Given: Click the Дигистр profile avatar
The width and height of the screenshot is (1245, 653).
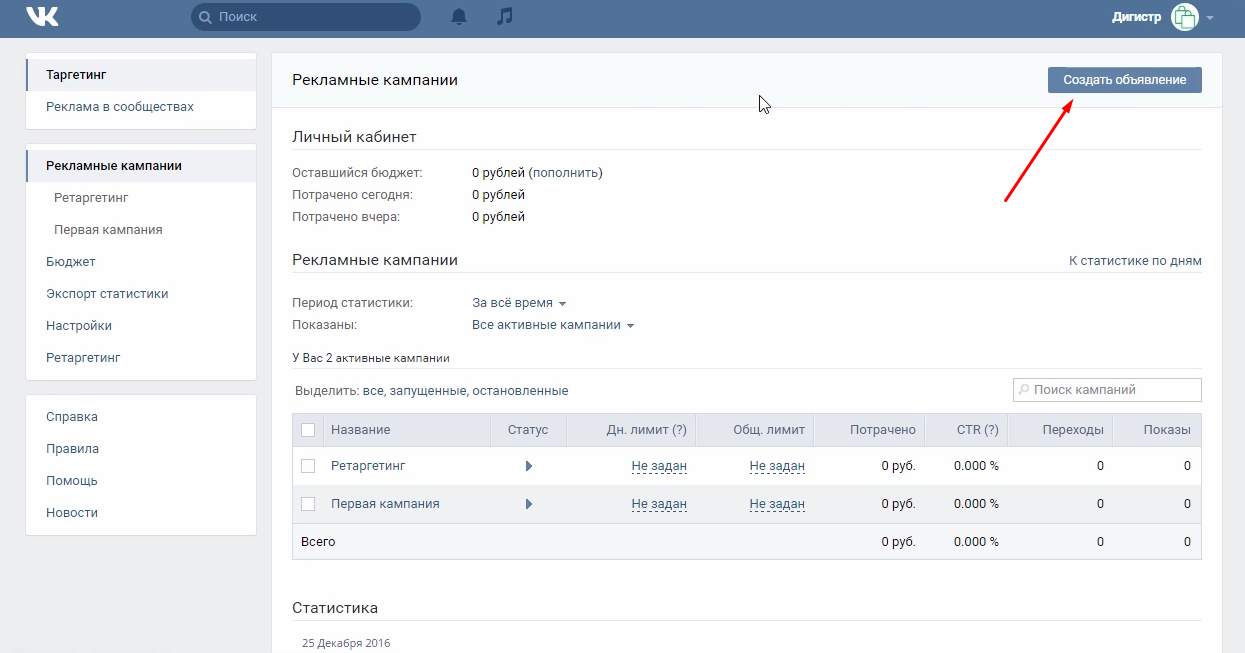Looking at the screenshot, I should point(1184,17).
